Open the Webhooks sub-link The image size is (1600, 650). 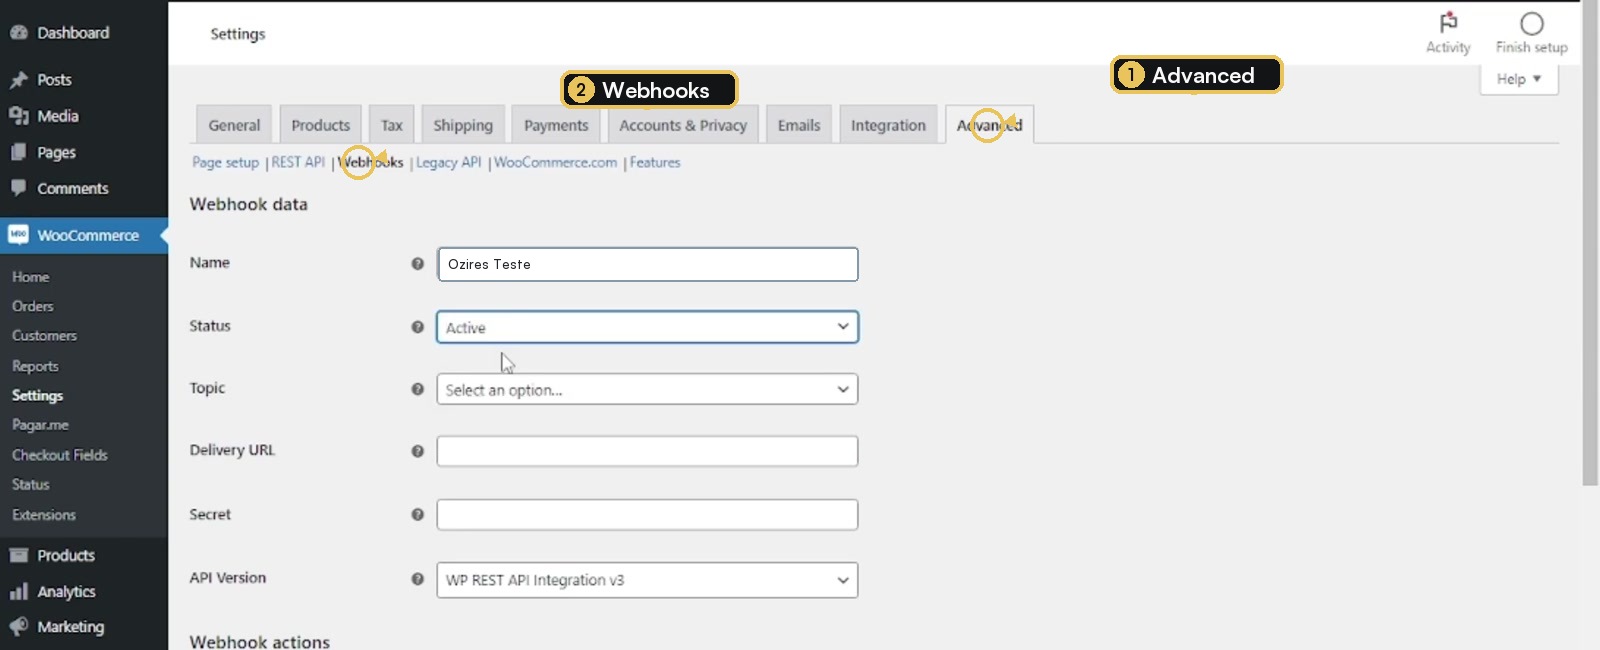click(371, 162)
